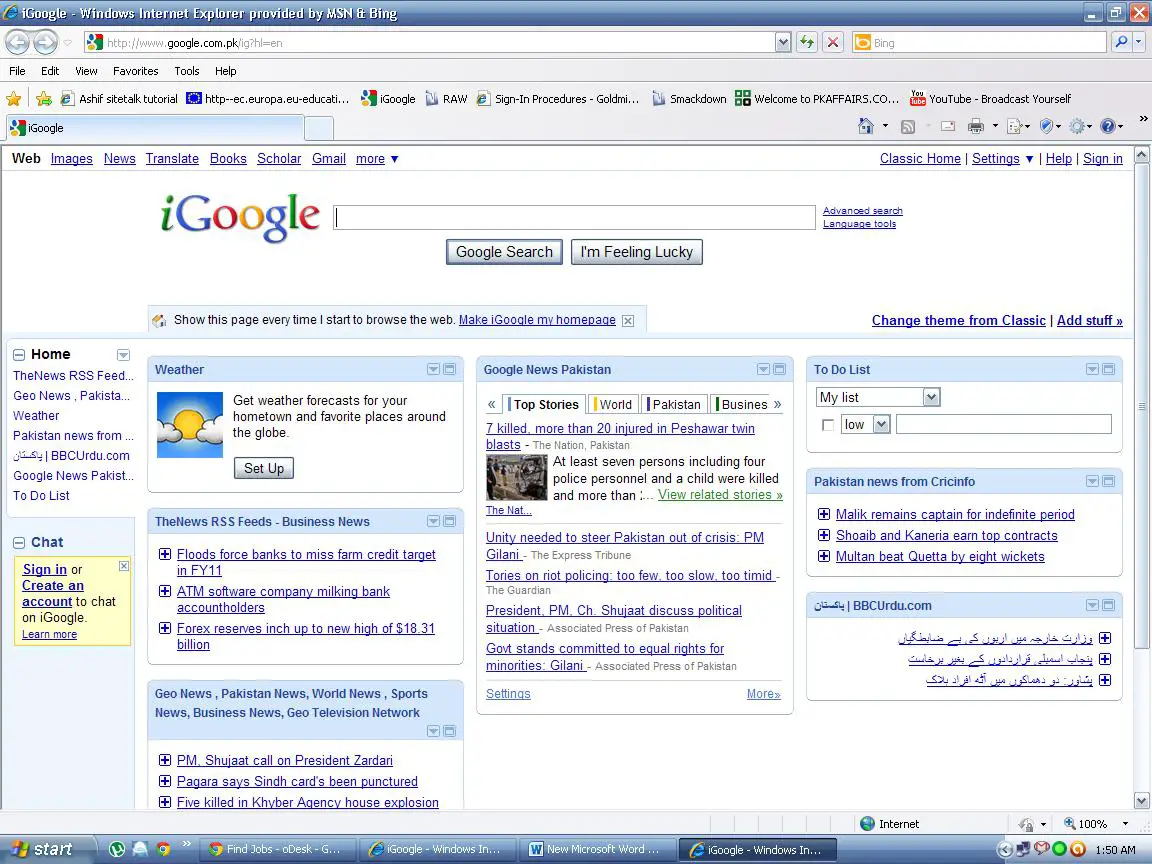Collapse the Chat sidebar section
The width and height of the screenshot is (1152, 864).
(x=19, y=543)
